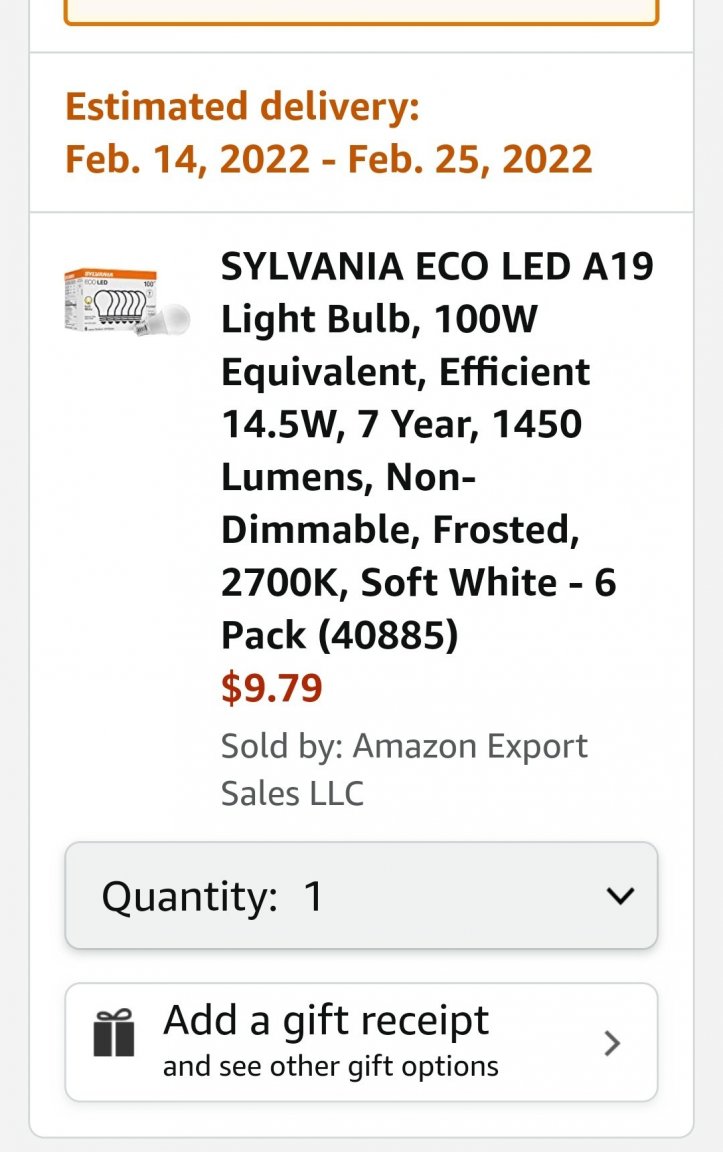The height and width of the screenshot is (1152, 723).
Task: Add a gift receipt
Action: tap(325, 1020)
